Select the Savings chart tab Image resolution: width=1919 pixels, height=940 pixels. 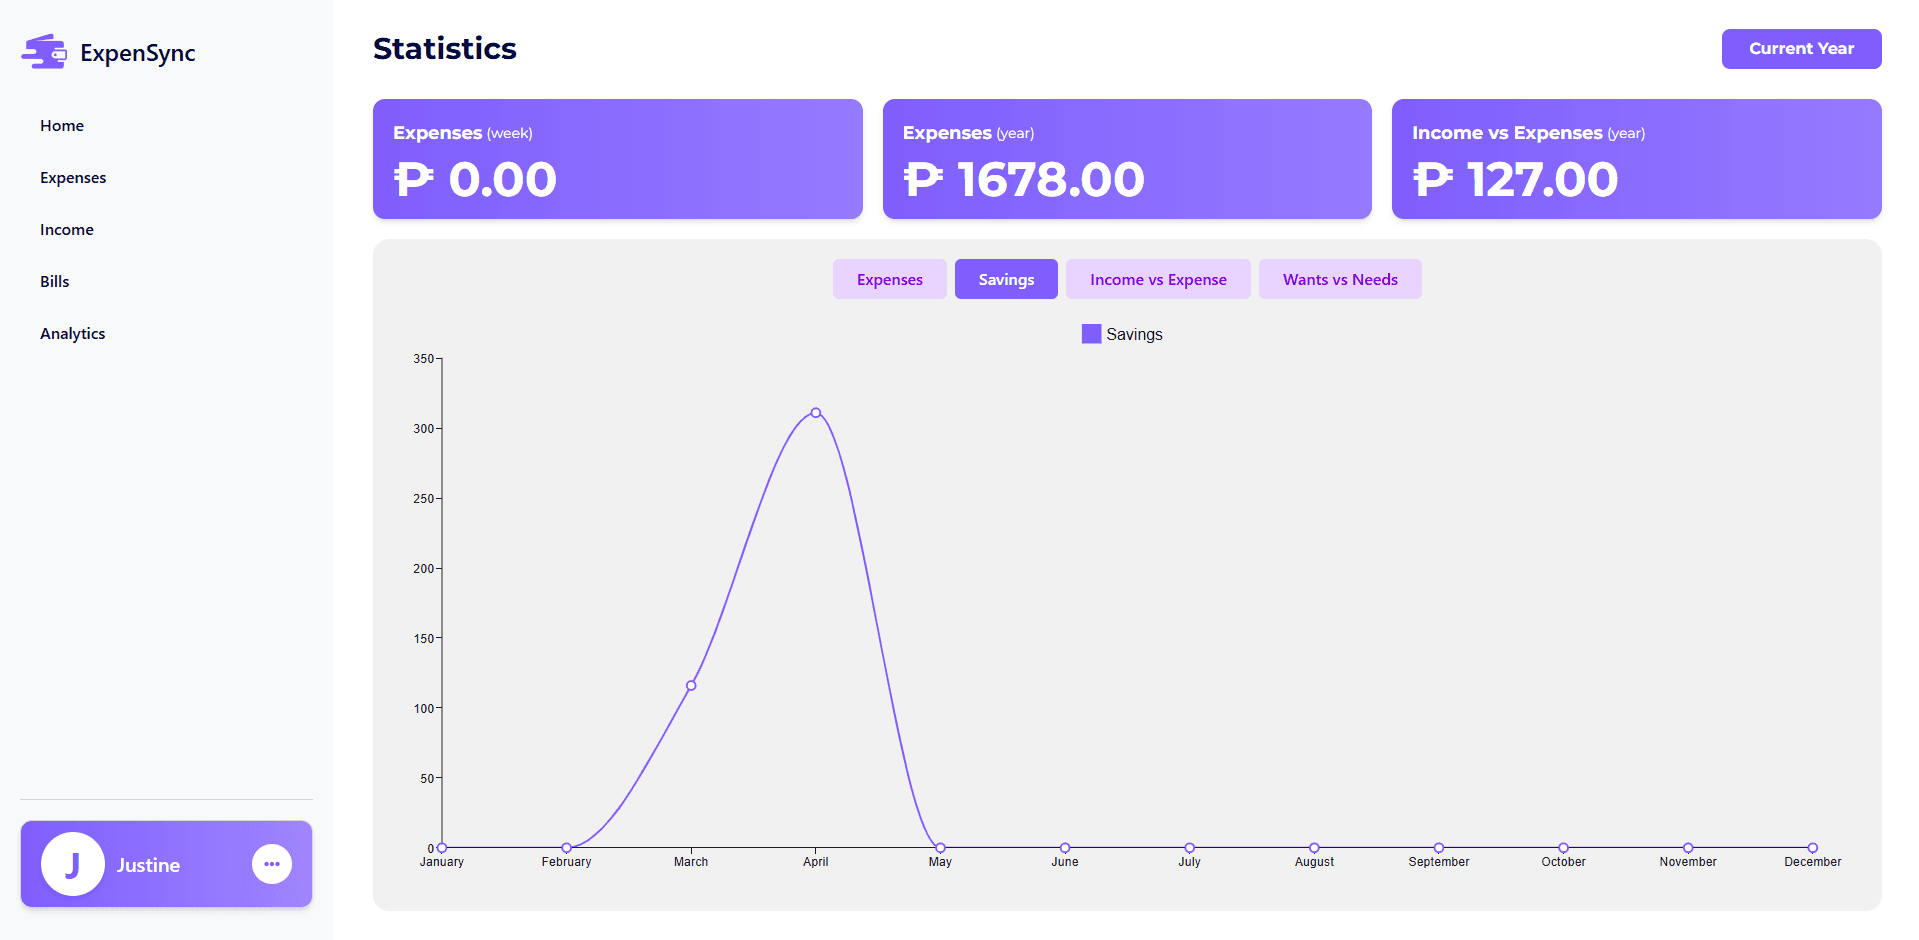coord(1006,280)
